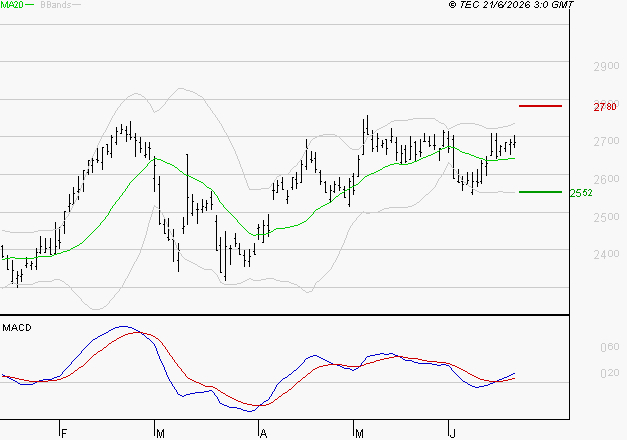This screenshot has width=627, height=440.
Task: Click the F month marker on time axis
Action: click(x=64, y=434)
